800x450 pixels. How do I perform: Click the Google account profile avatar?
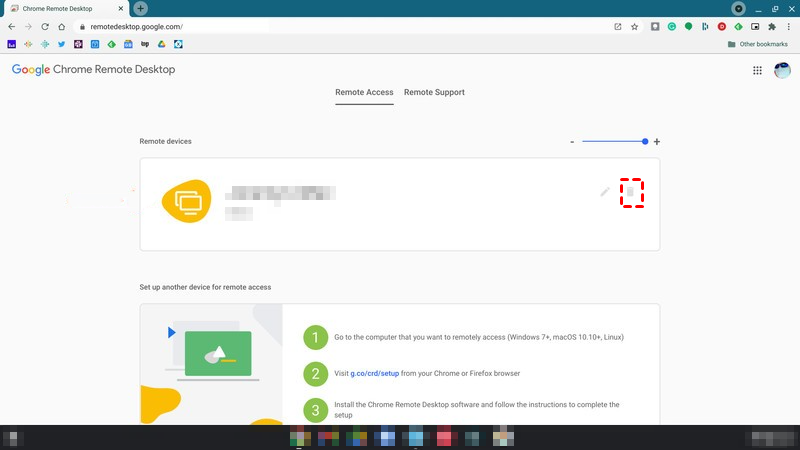point(782,70)
